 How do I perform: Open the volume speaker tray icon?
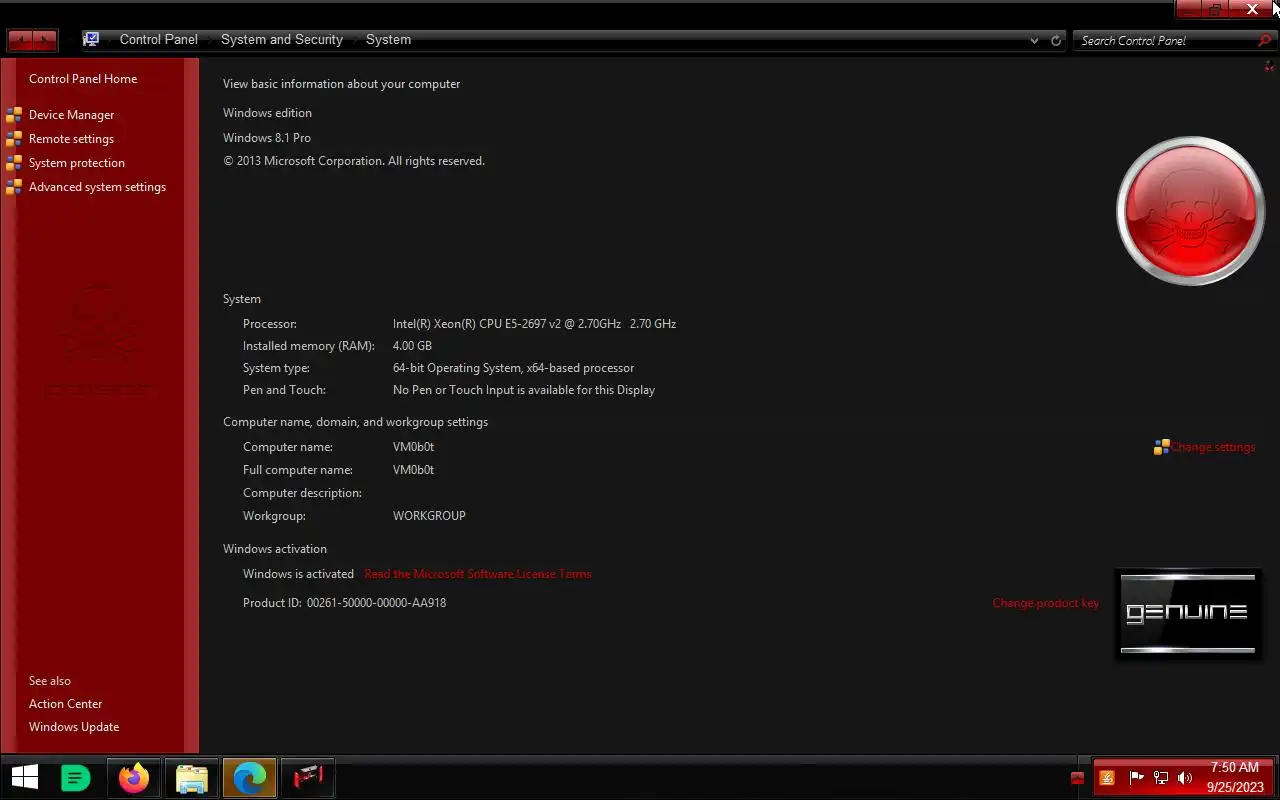pyautogui.click(x=1185, y=778)
